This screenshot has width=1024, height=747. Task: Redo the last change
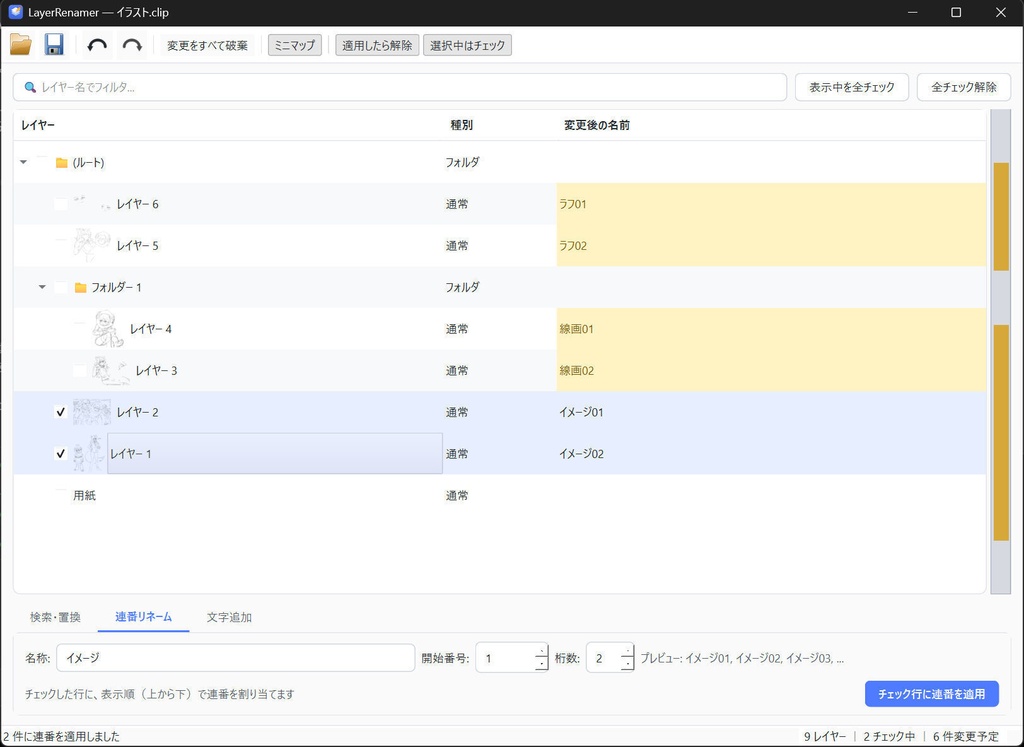coord(132,45)
